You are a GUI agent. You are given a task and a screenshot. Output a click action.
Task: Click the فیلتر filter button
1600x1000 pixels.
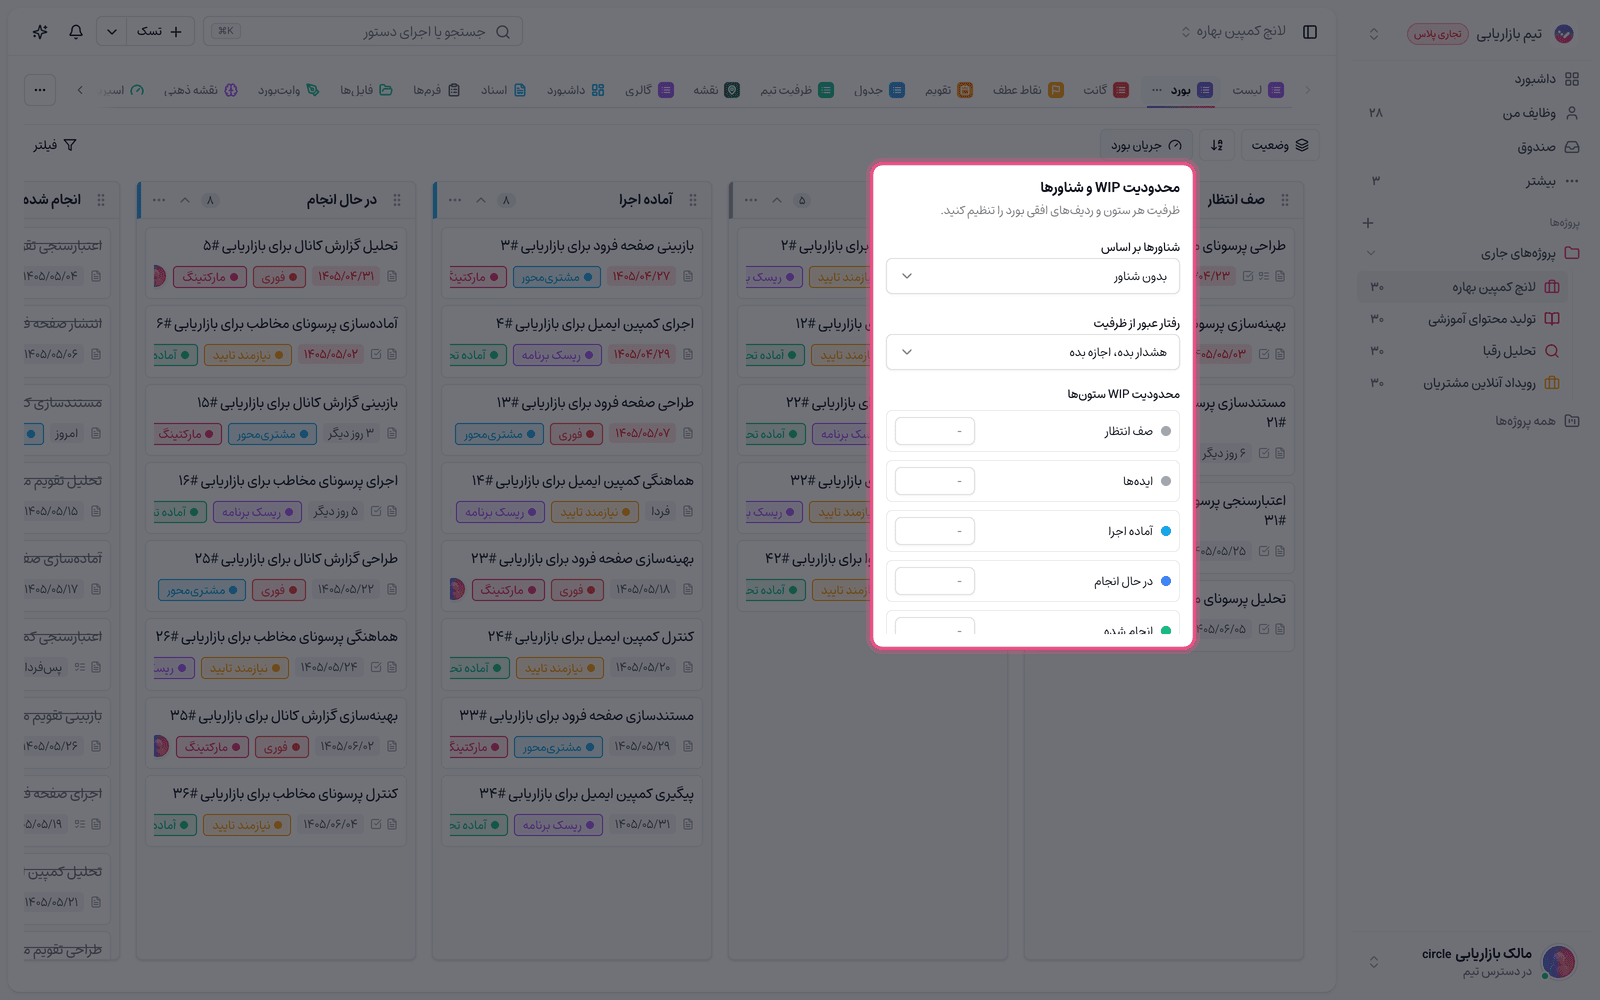pos(55,145)
